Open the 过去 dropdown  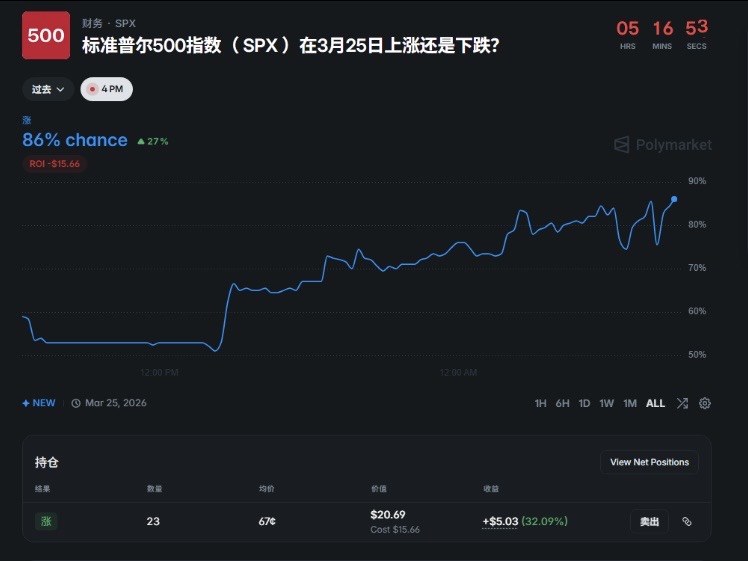pos(48,89)
